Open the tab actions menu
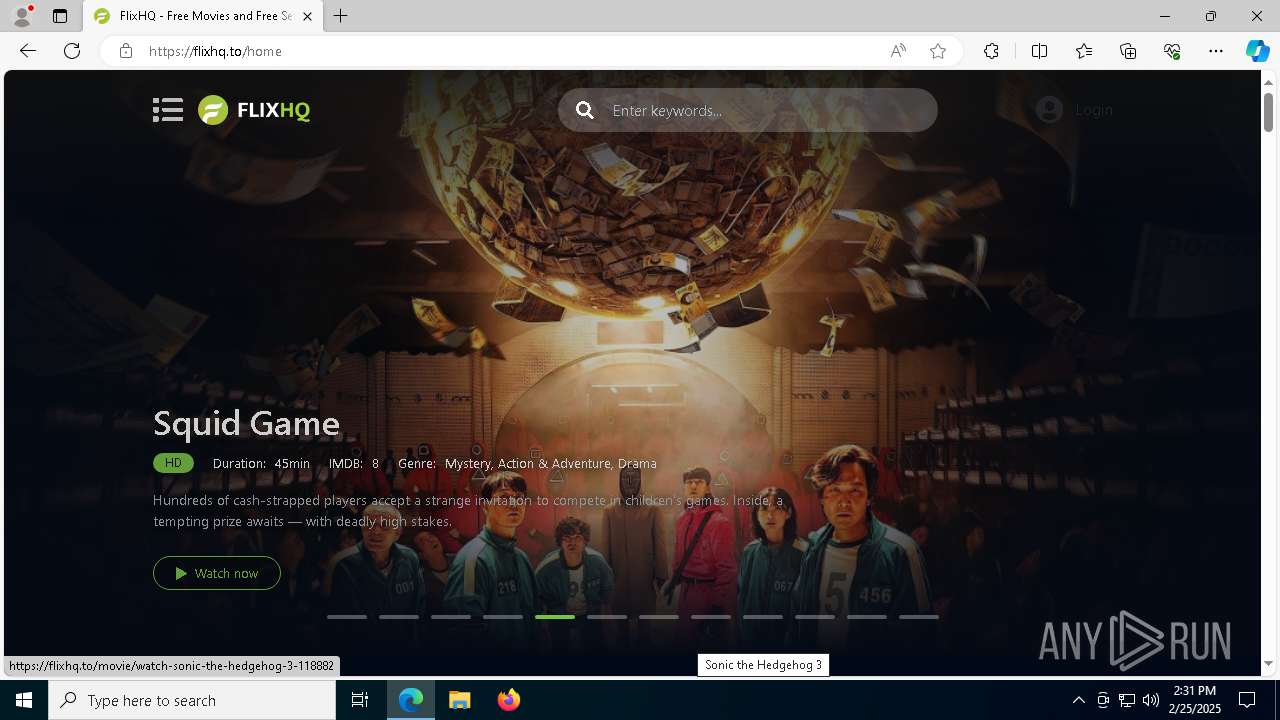Image resolution: width=1280 pixels, height=720 pixels. point(60,16)
